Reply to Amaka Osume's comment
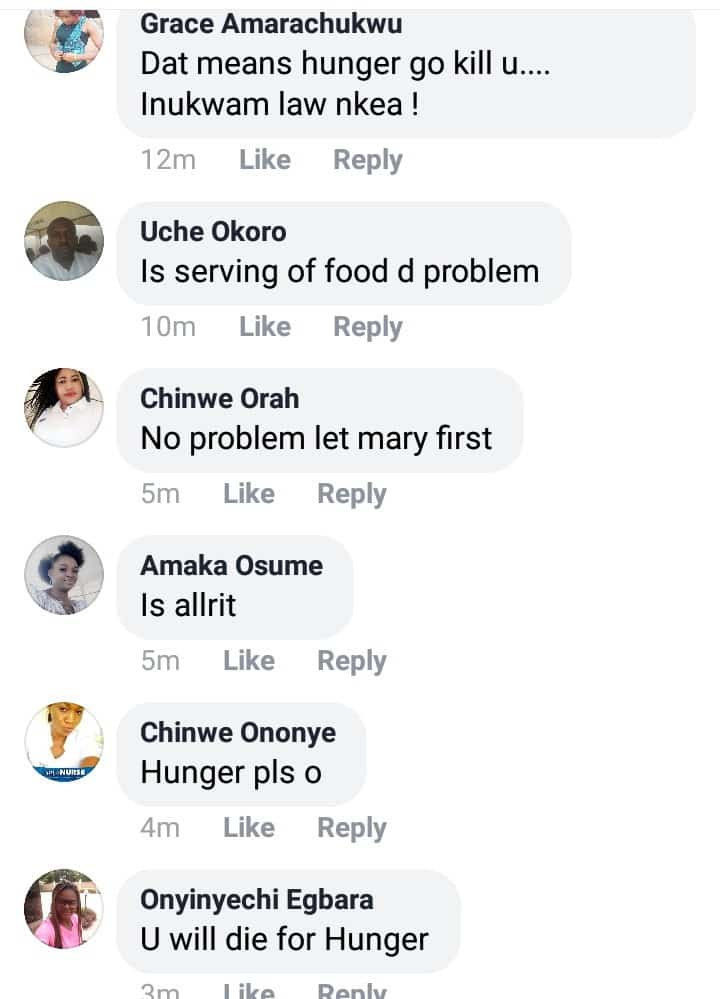720x999 pixels. coord(351,661)
